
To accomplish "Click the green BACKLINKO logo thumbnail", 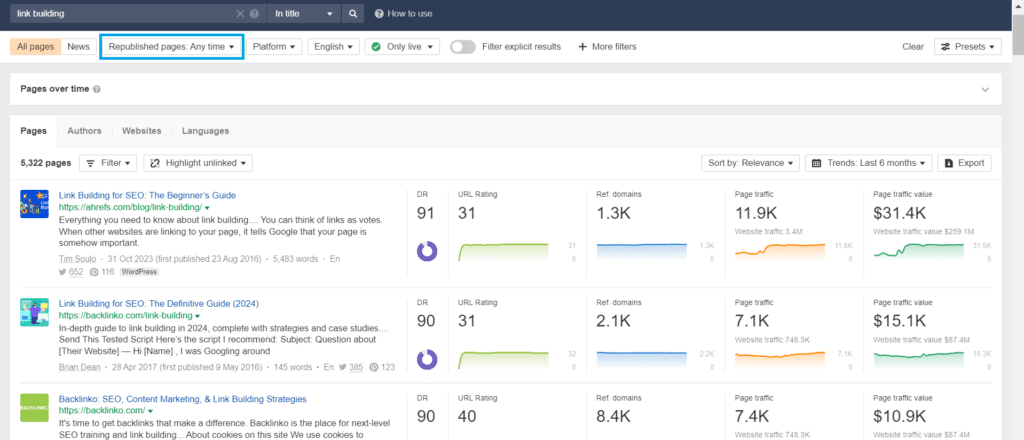I will coord(35,408).
